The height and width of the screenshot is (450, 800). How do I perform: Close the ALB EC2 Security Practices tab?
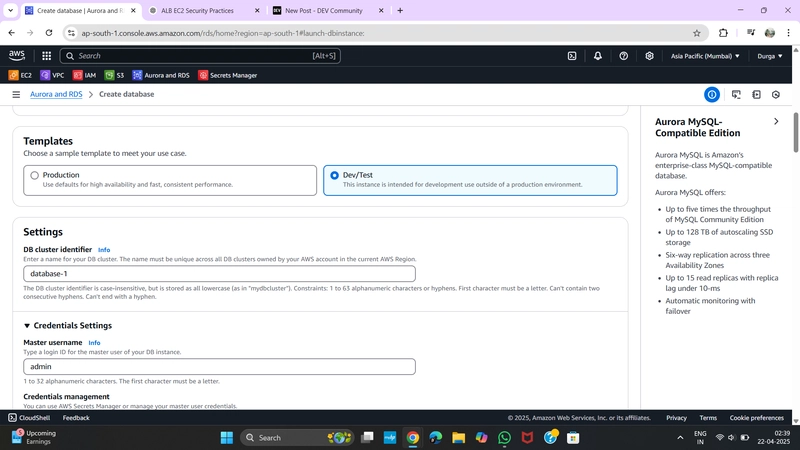(x=257, y=10)
